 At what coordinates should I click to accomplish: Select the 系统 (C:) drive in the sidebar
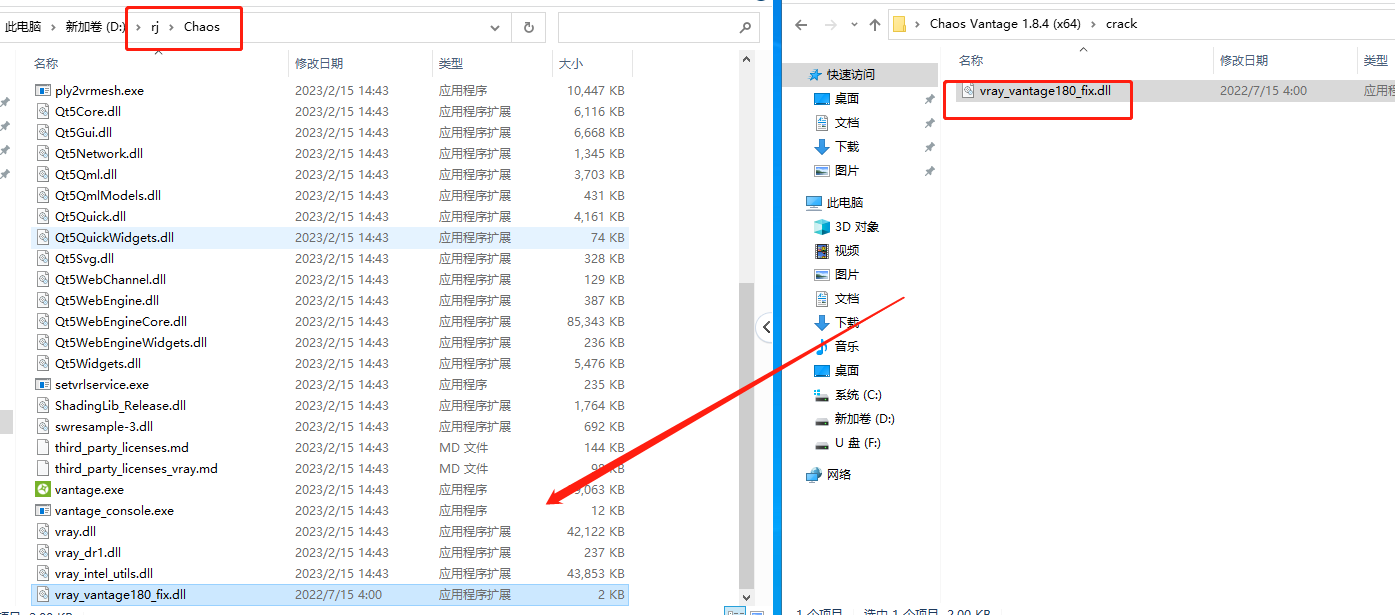pos(858,395)
